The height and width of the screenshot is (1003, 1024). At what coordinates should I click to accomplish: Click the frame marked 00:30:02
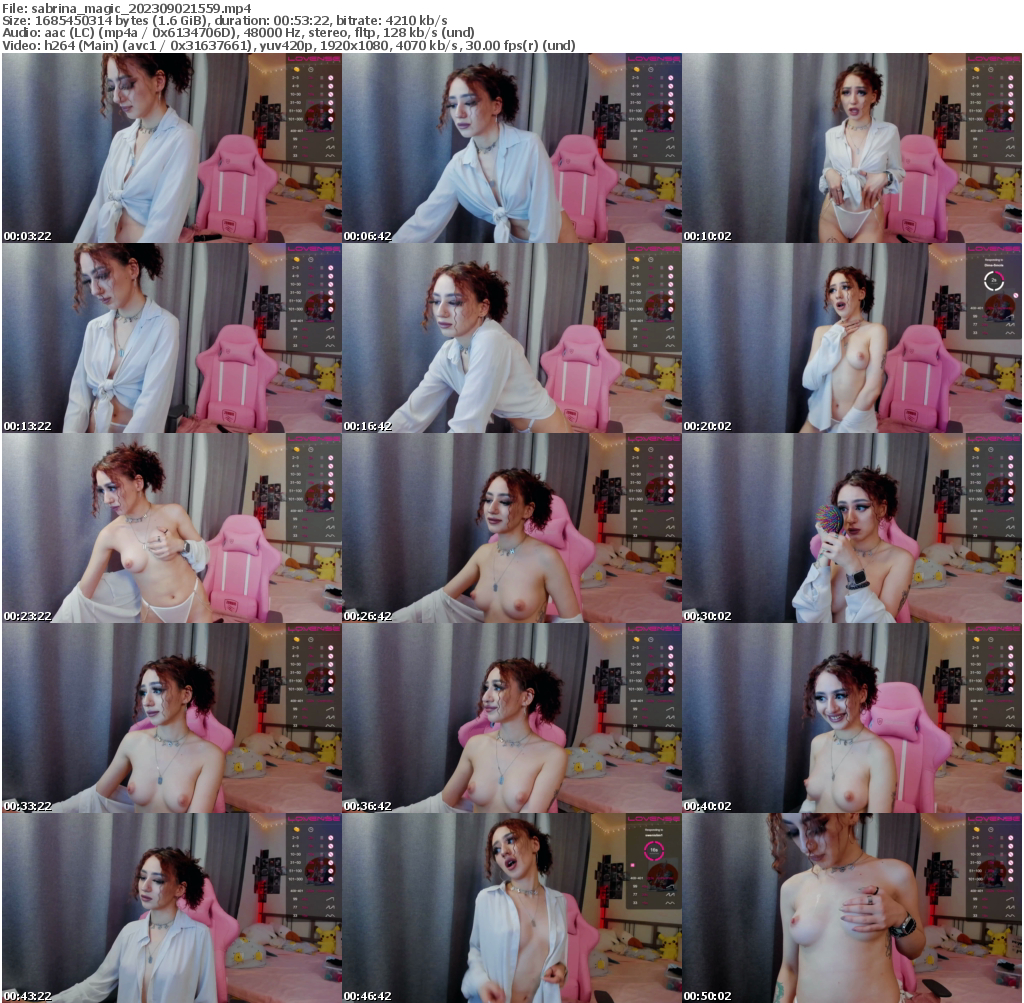coord(851,528)
